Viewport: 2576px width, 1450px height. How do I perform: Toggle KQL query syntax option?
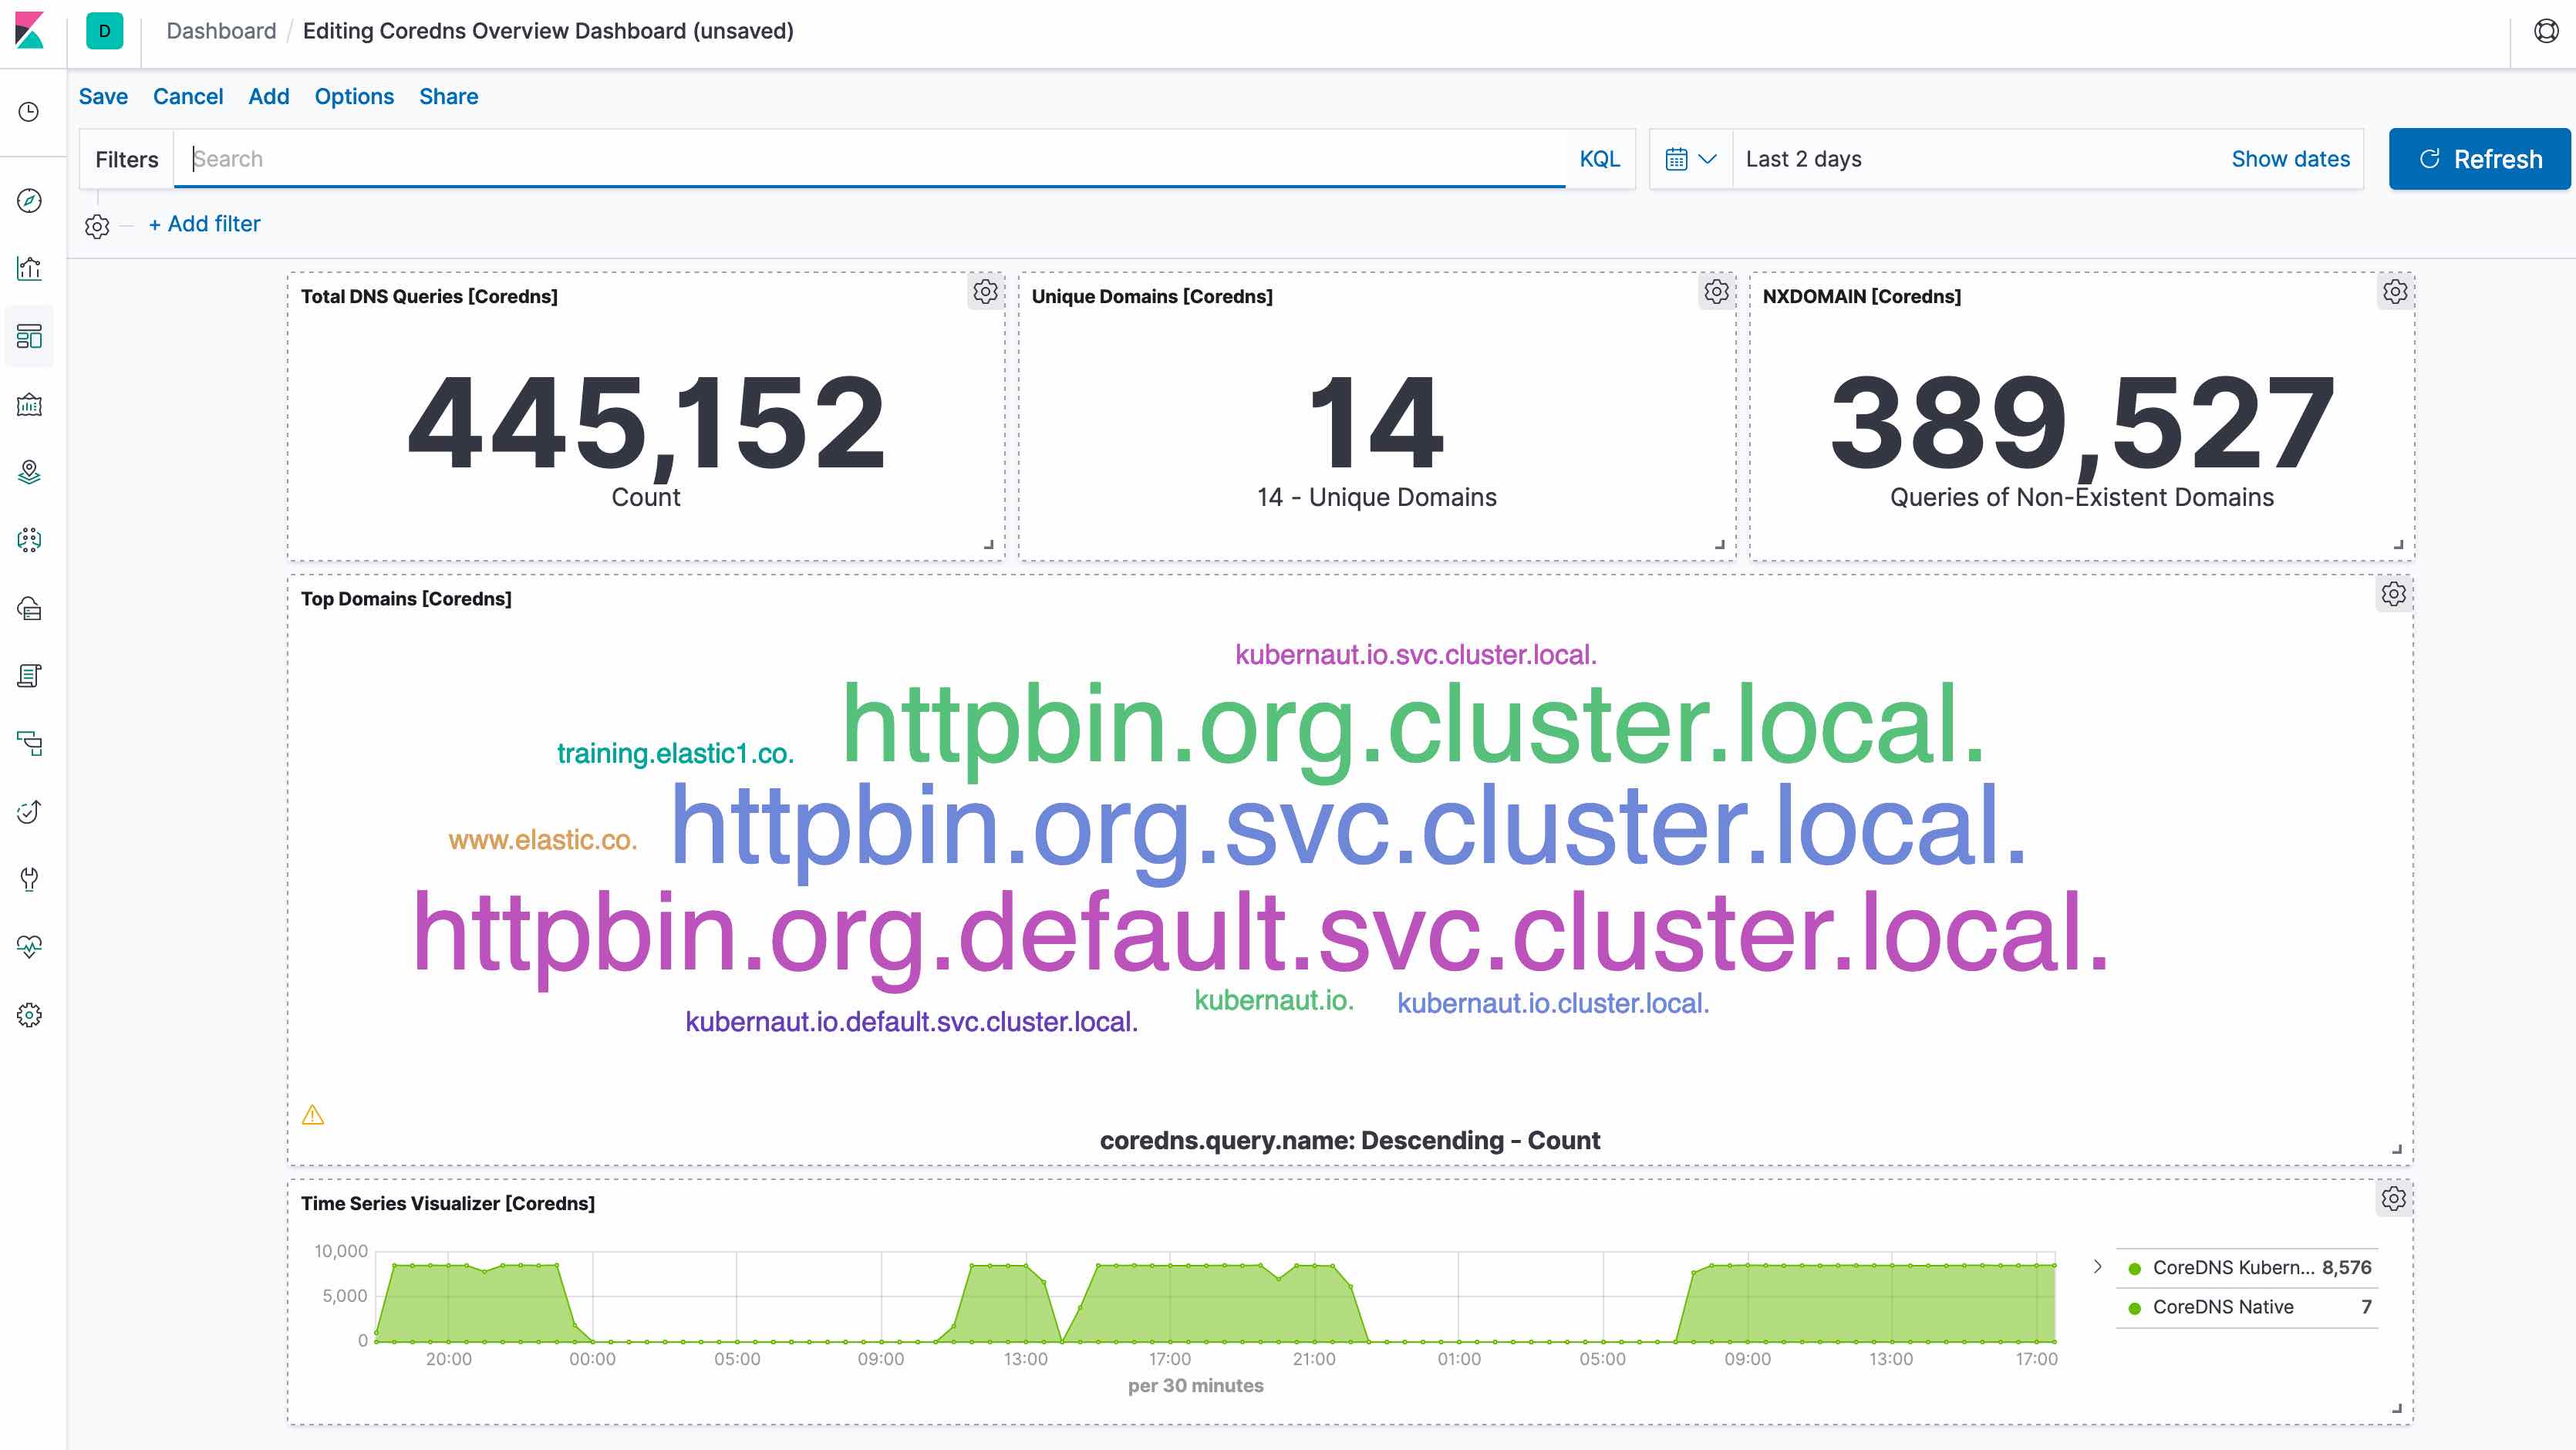(x=1600, y=158)
